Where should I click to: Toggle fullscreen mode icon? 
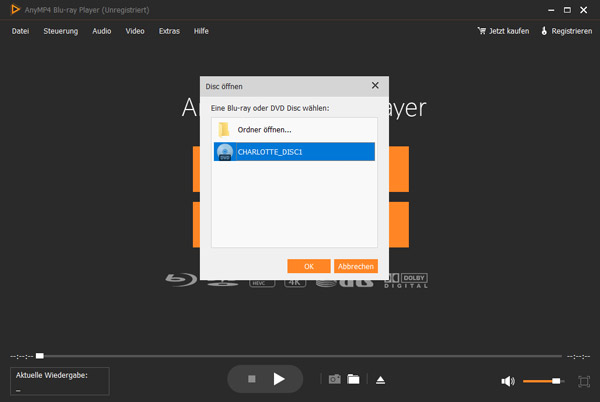tap(584, 381)
